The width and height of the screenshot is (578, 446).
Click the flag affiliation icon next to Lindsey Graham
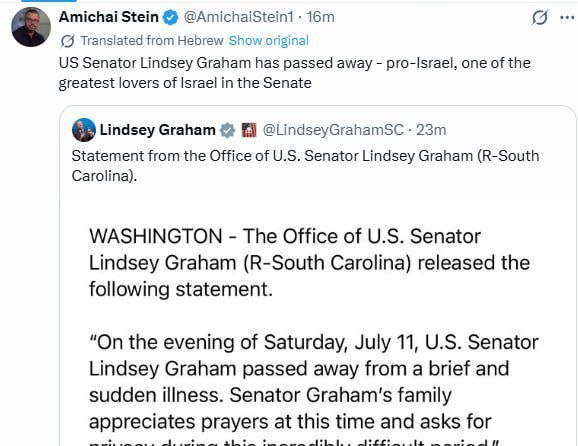249,130
